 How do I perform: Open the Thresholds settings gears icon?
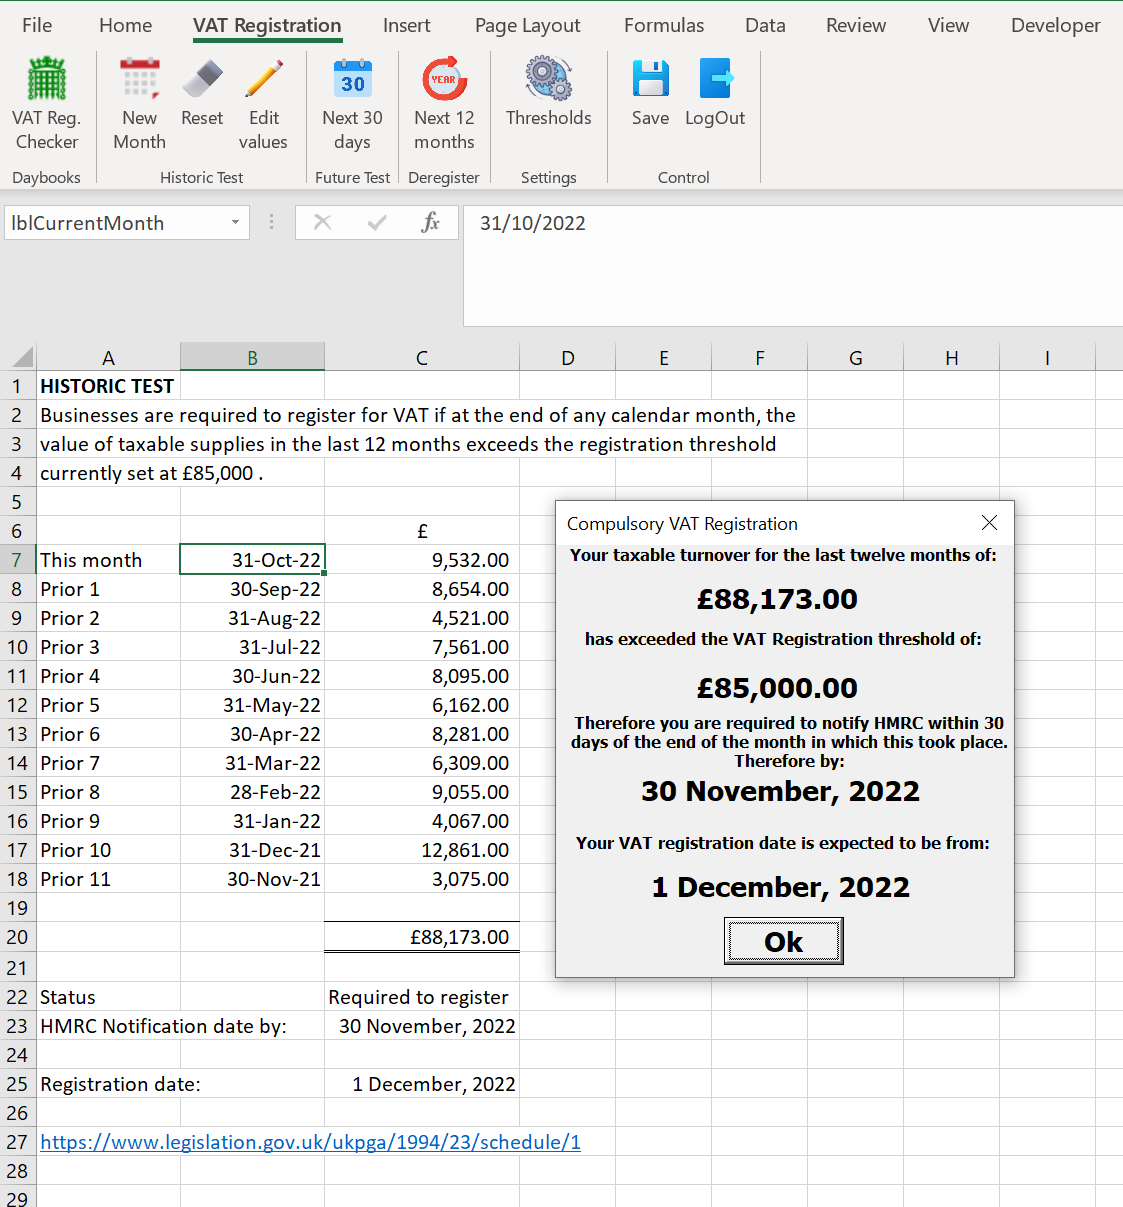click(548, 79)
